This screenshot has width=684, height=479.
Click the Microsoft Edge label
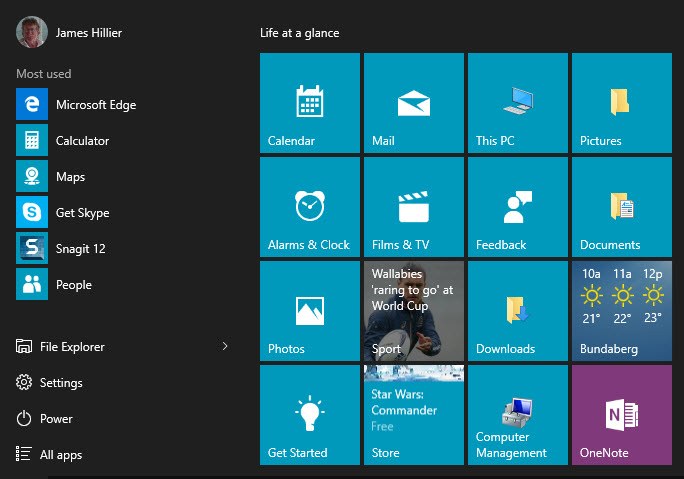pos(96,105)
